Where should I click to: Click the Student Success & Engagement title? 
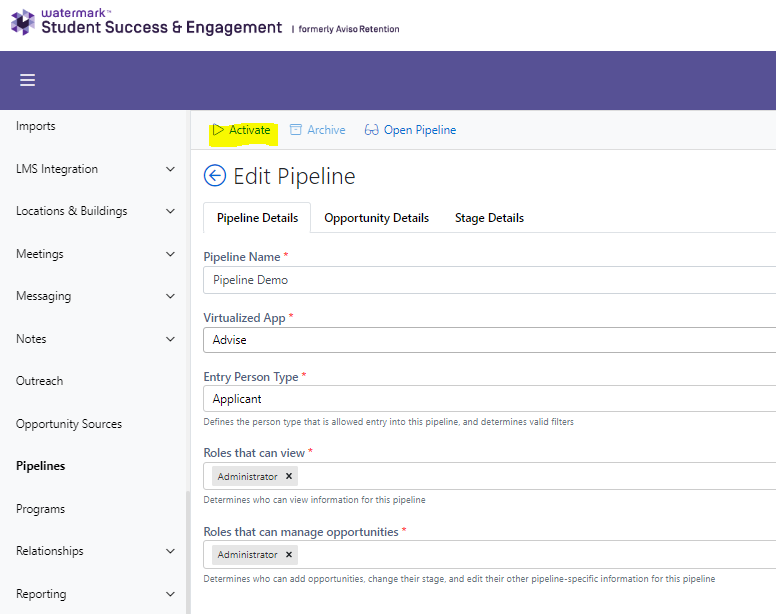161,27
